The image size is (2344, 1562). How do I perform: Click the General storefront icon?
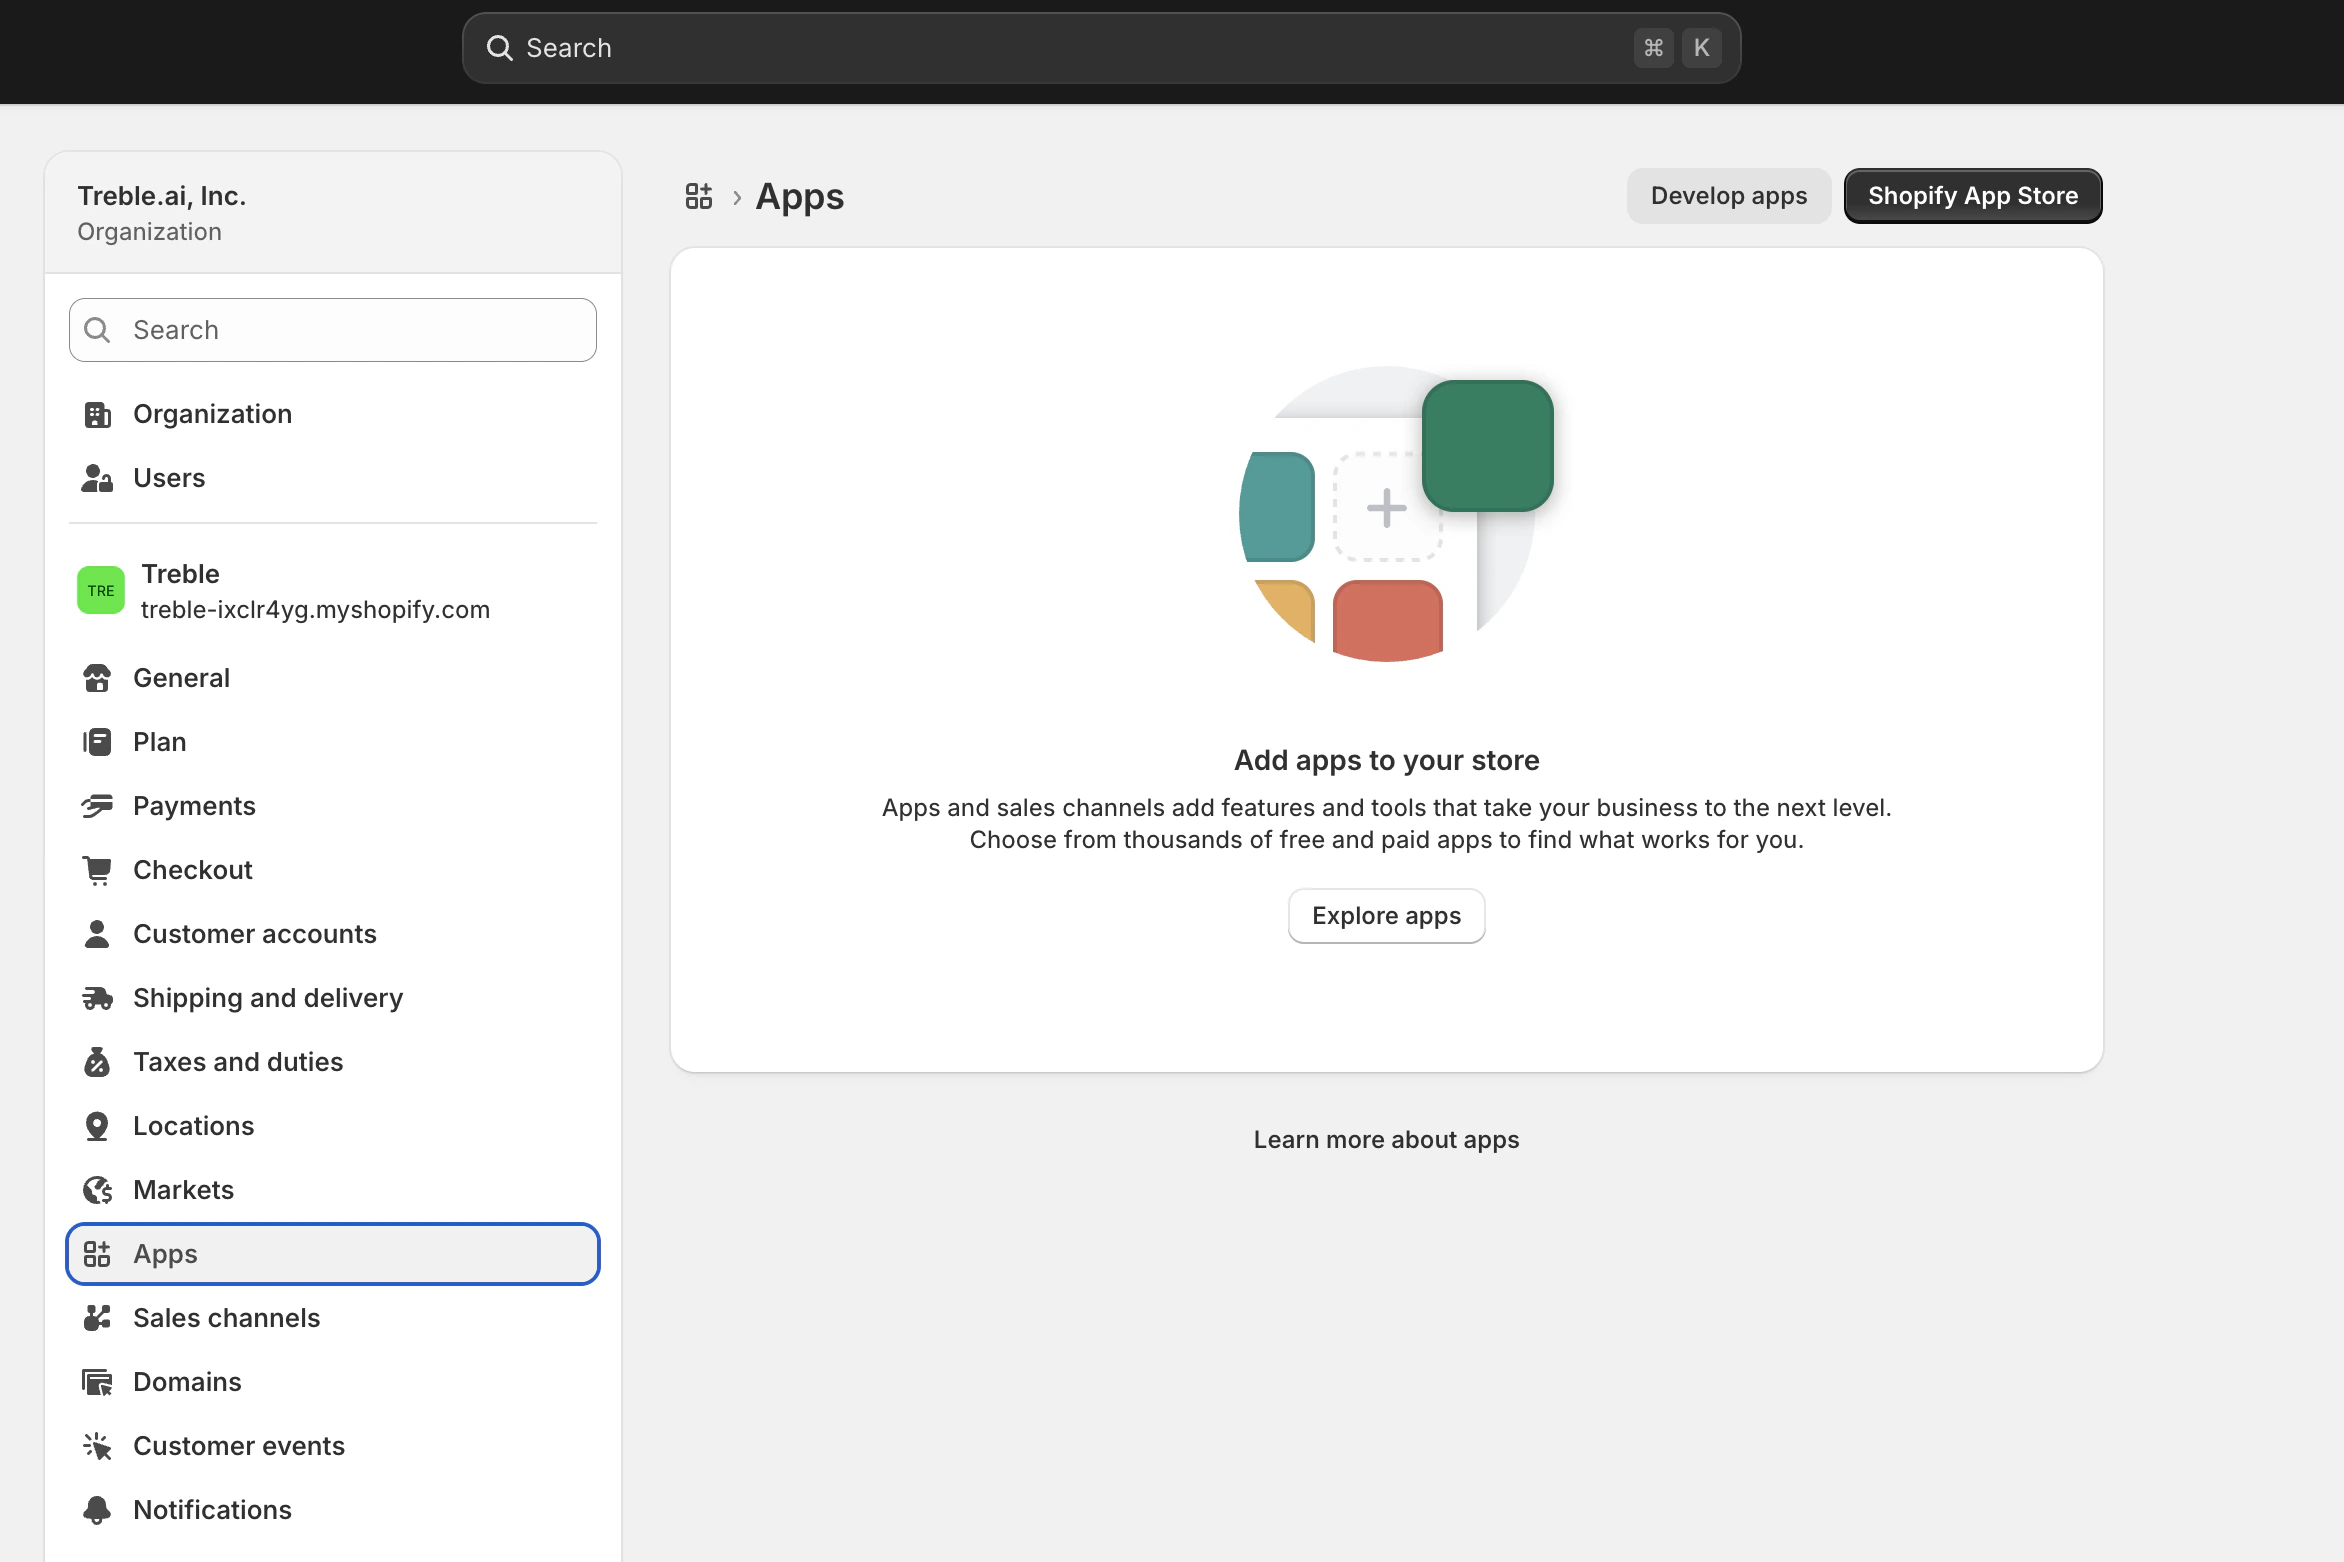(x=97, y=678)
